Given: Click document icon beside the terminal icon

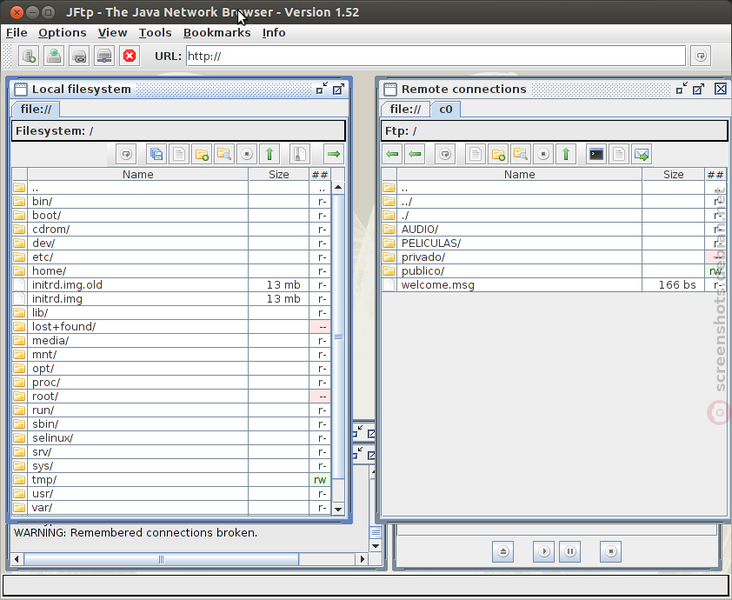Looking at the screenshot, I should [x=619, y=154].
